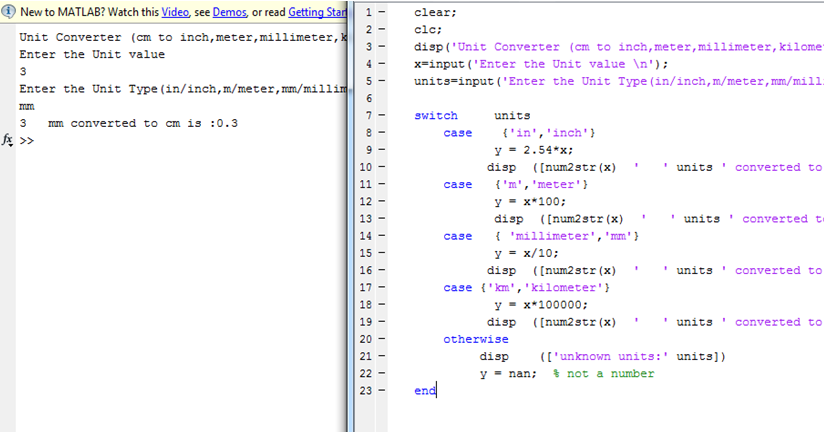Click the case {'millimeter','mm'} line

541,236
